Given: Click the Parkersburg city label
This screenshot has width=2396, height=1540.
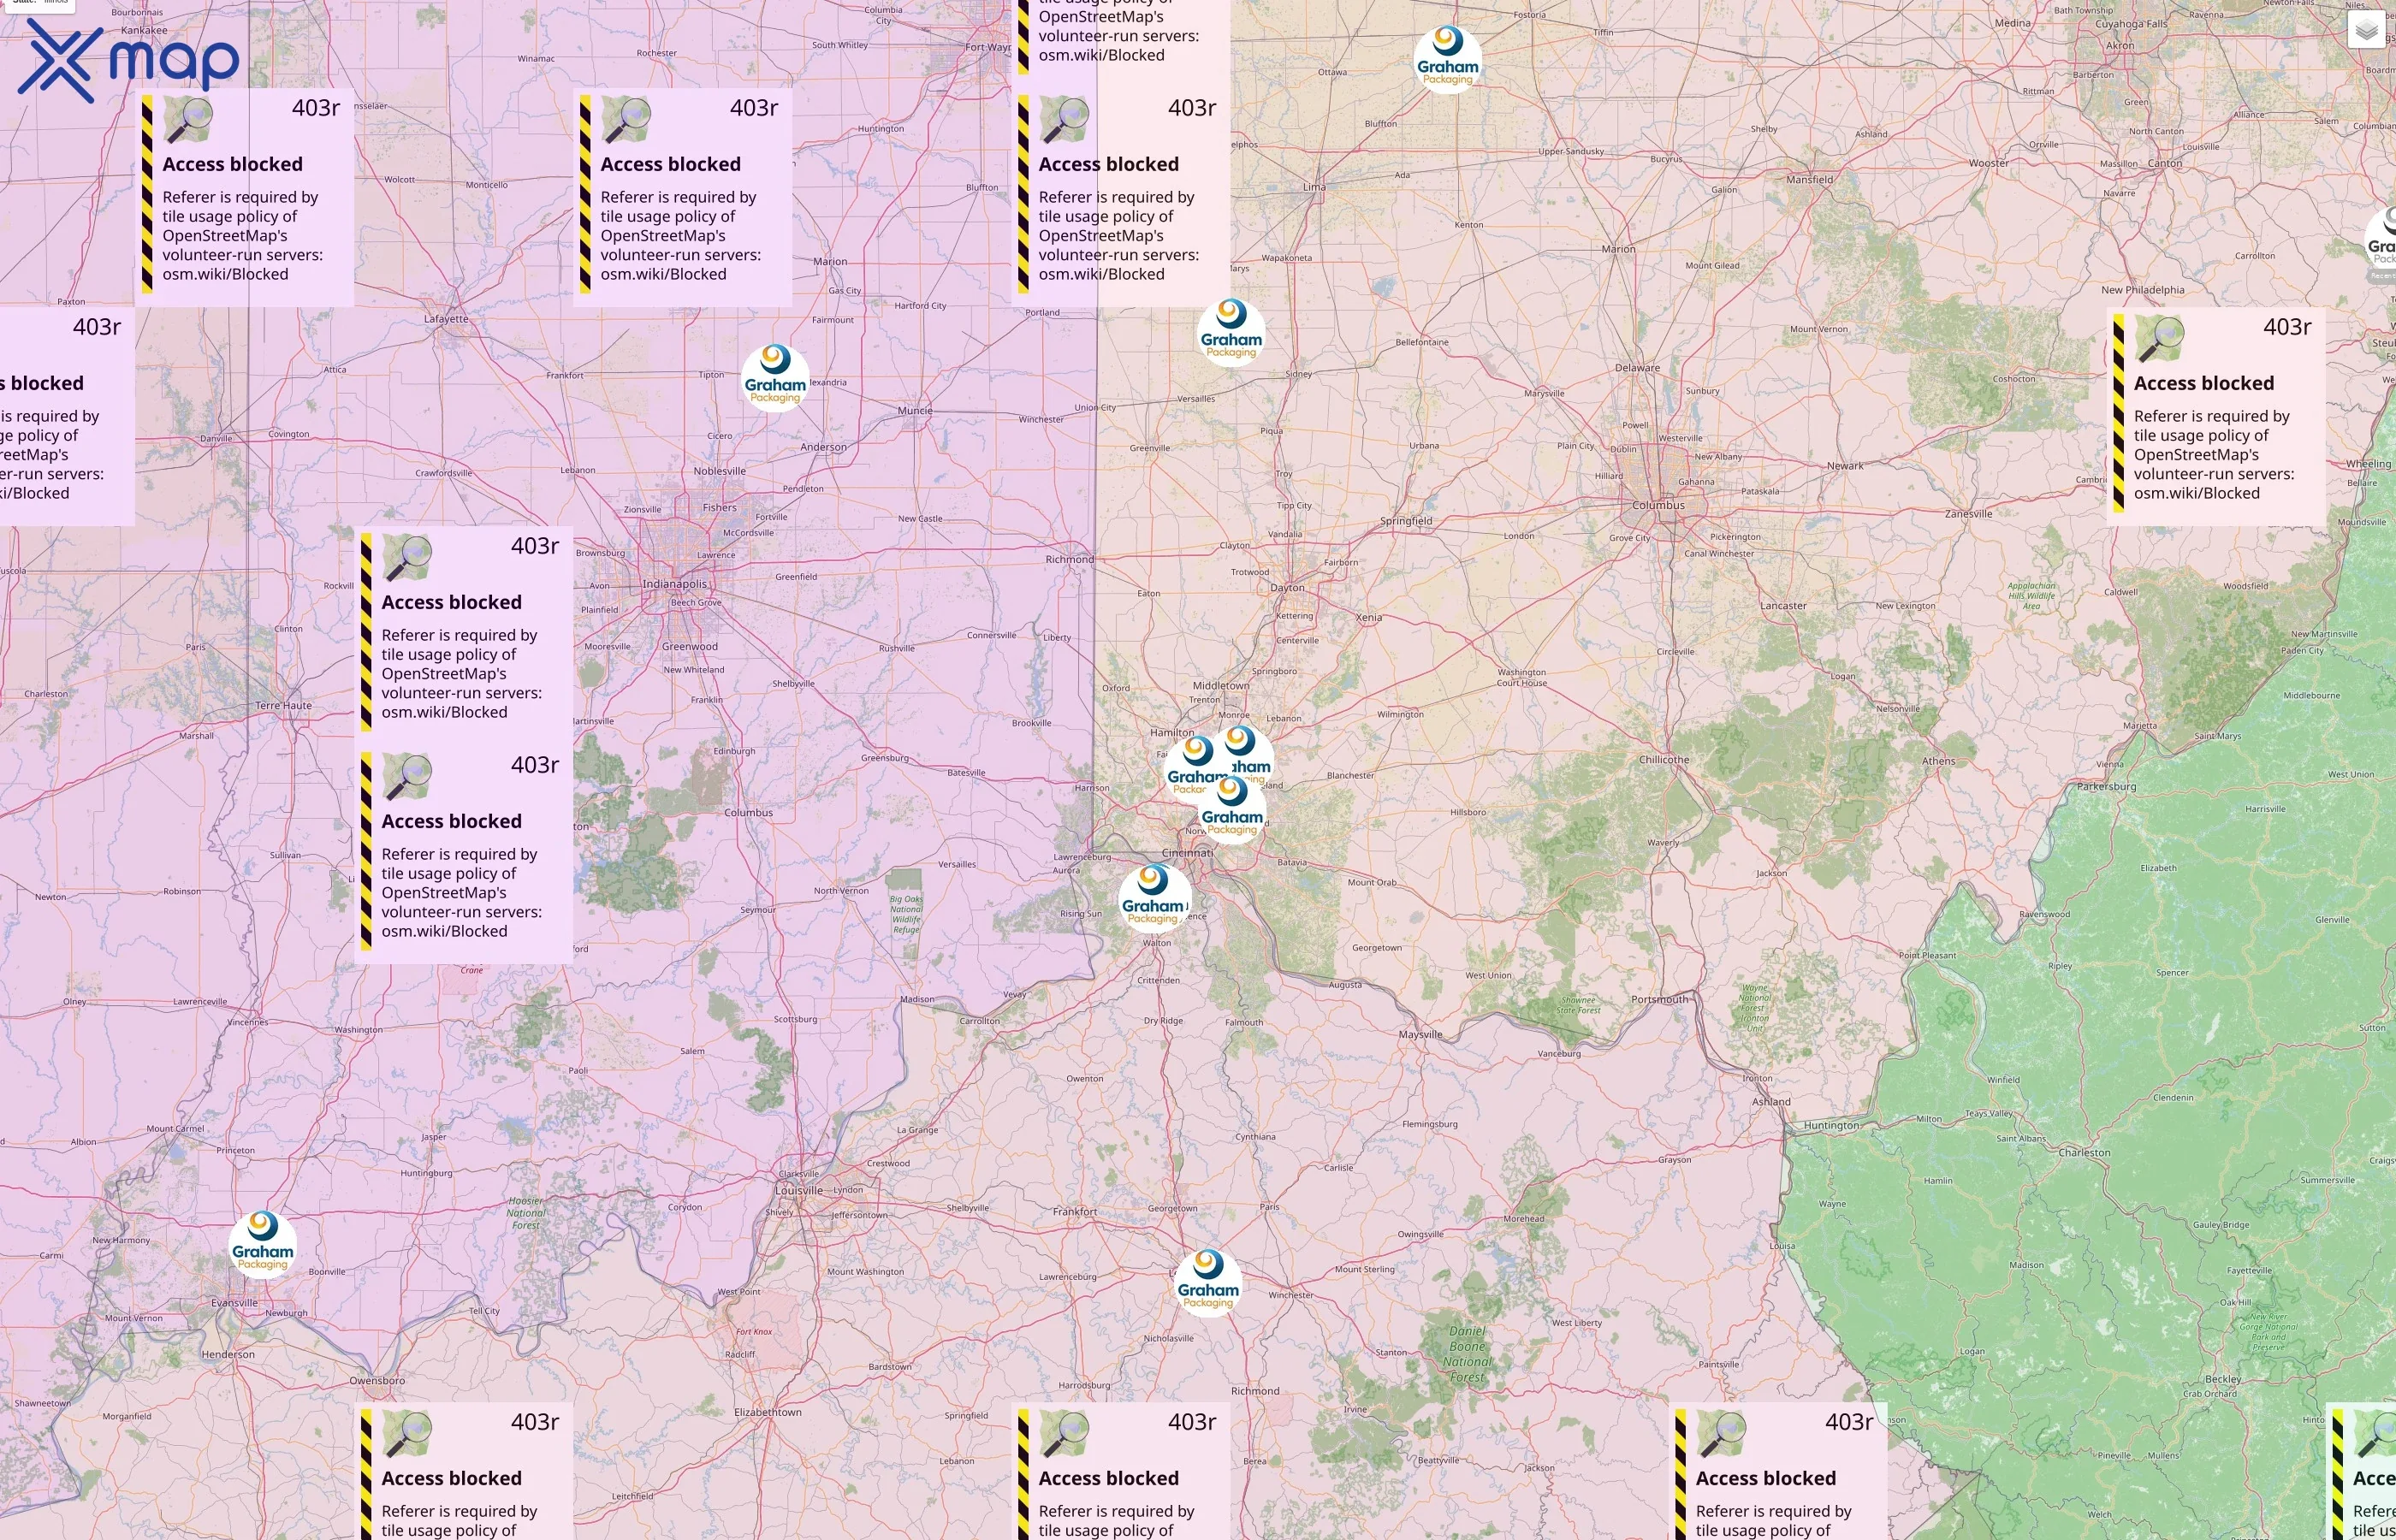Looking at the screenshot, I should pos(2106,786).
